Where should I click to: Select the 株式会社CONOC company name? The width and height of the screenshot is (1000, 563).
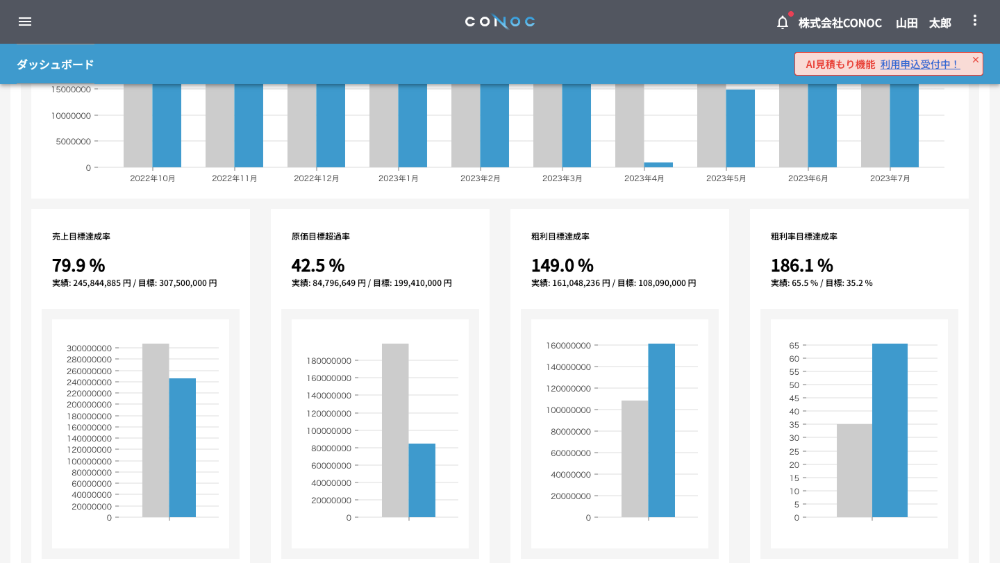click(840, 23)
